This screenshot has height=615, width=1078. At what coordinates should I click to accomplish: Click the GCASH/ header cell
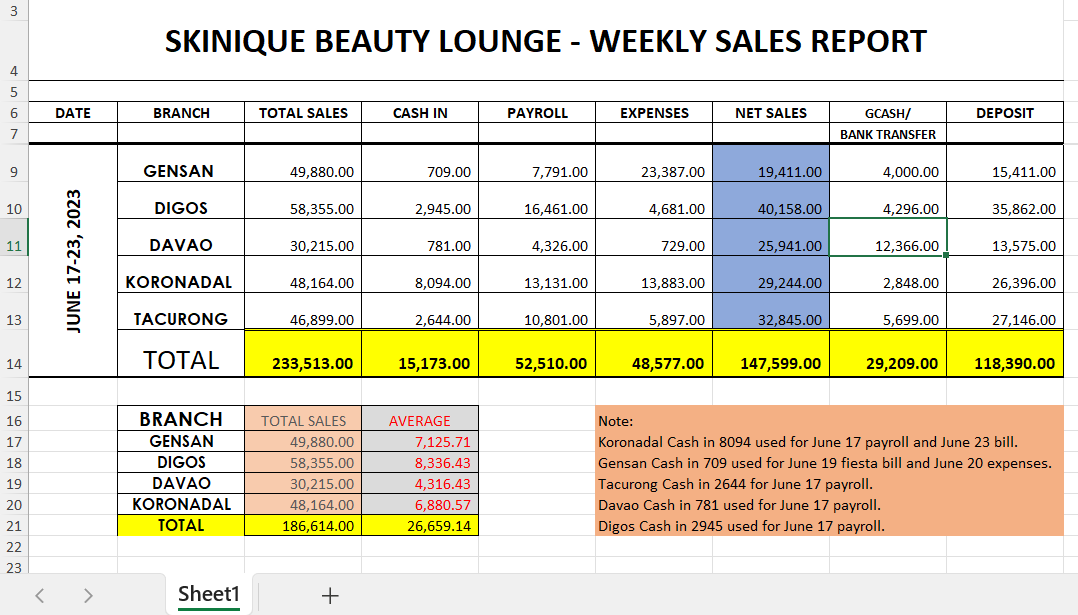(x=888, y=113)
